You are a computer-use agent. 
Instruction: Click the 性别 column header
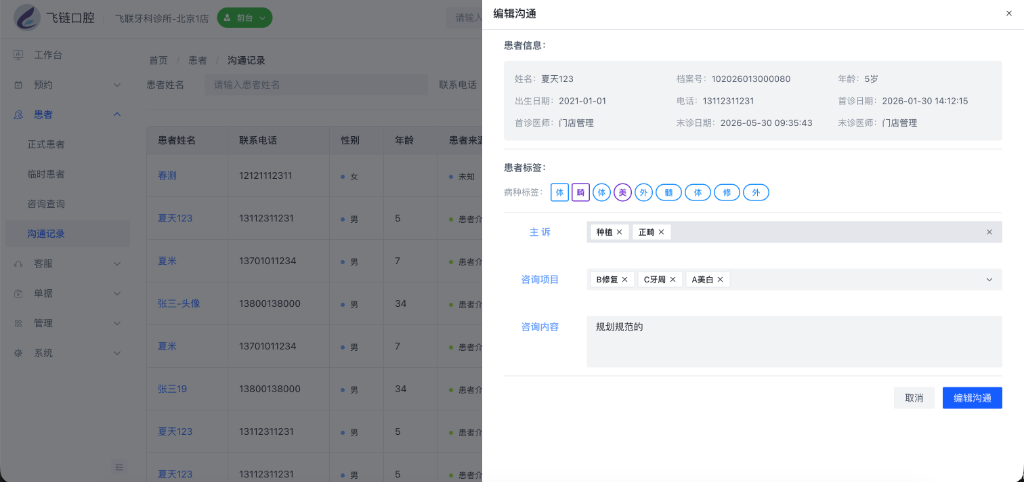coord(350,140)
